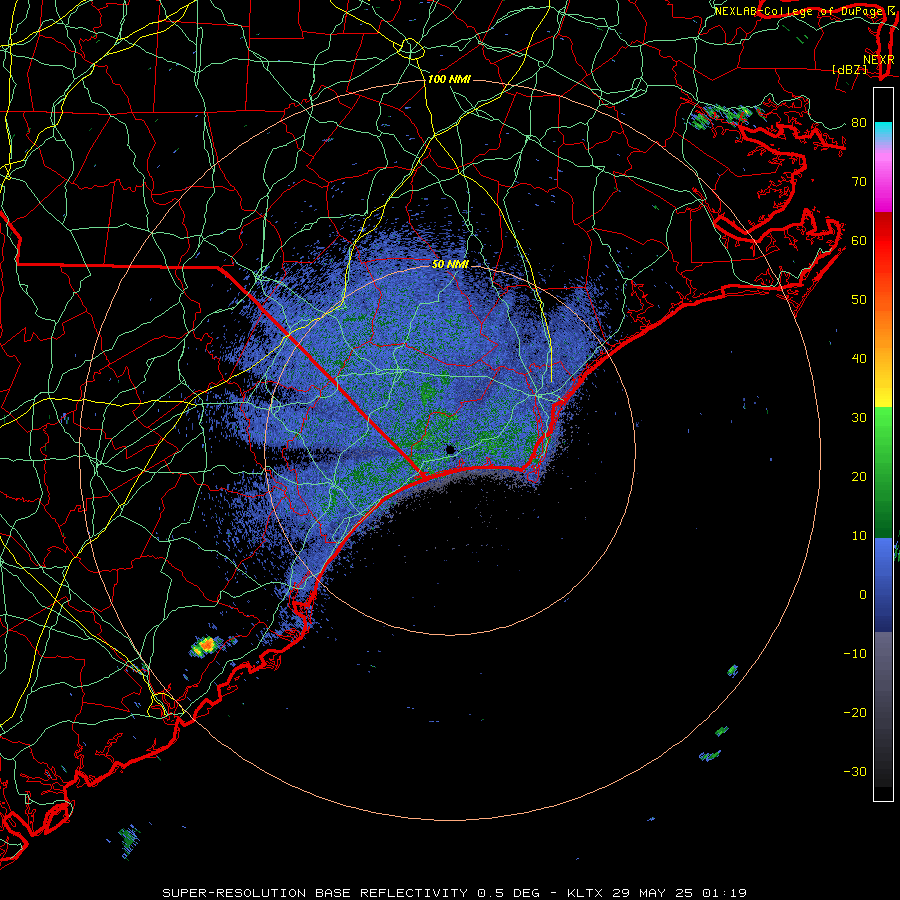The image size is (900, 900).
Task: Click the 60 value on the dBZ scale
Action: 859,241
